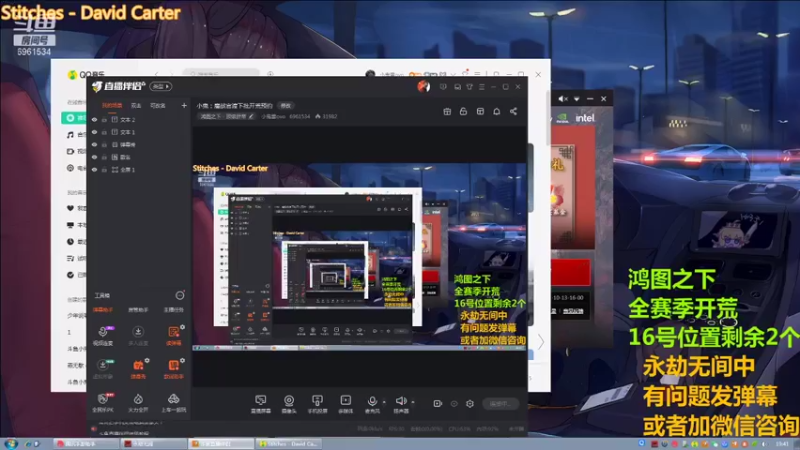Viewport: 800px width, 450px height.
Task: Select the 文本 2 source row
Action: [x=139, y=119]
